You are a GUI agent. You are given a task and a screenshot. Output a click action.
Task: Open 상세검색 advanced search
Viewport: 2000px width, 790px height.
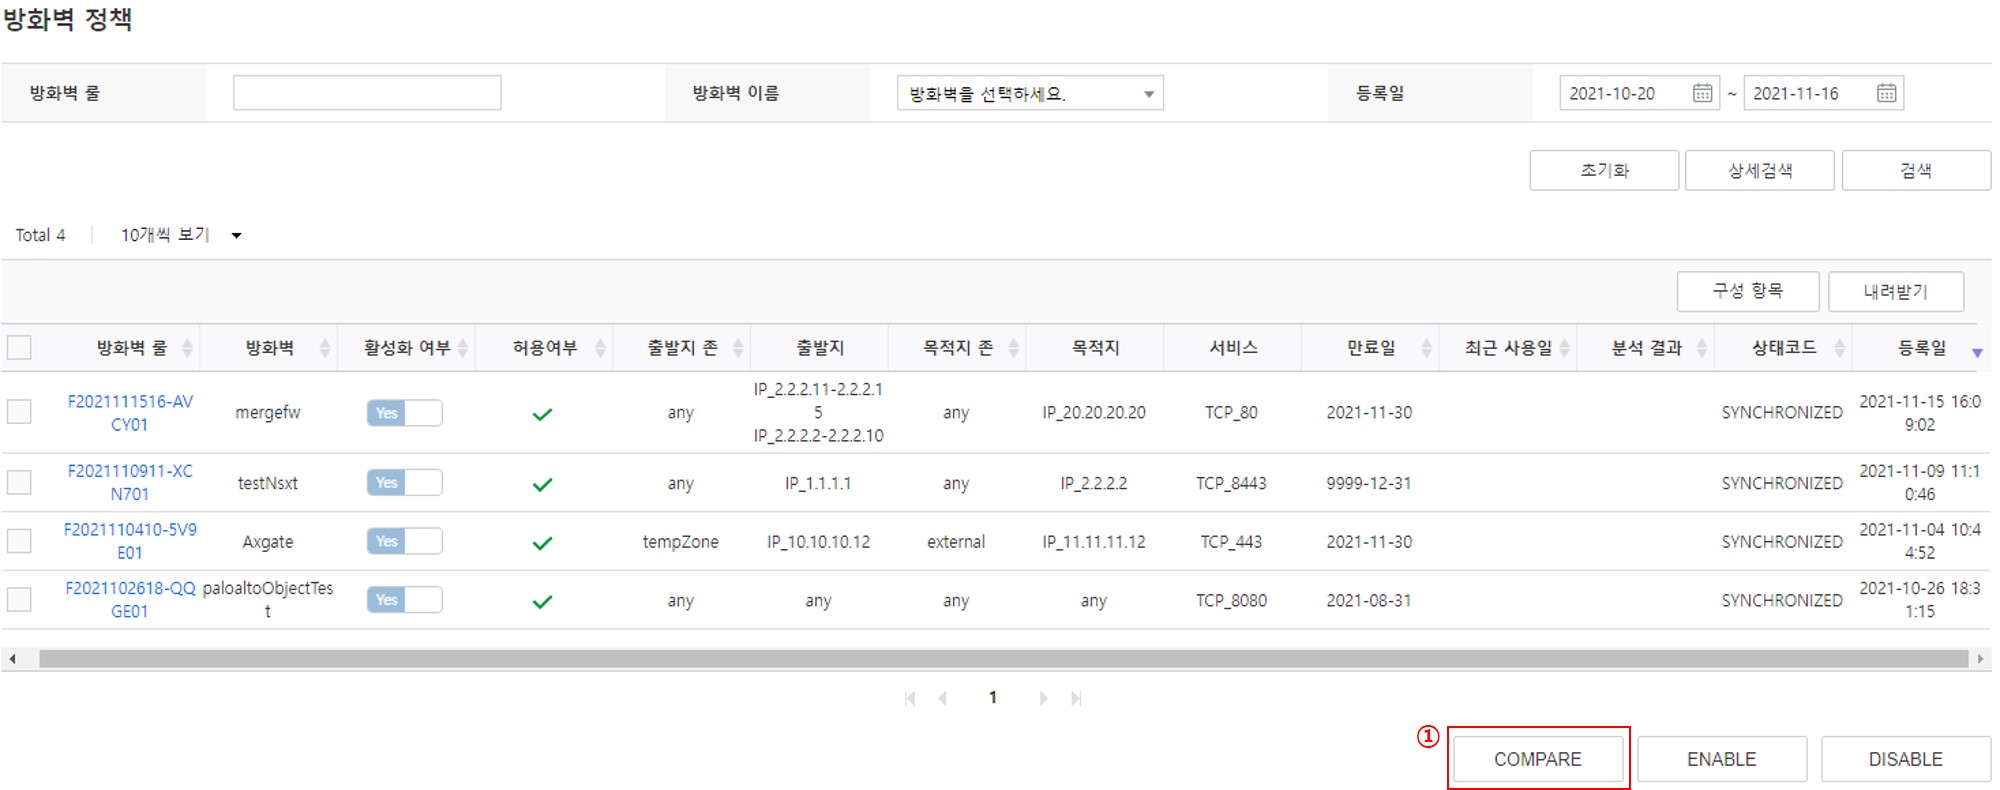click(x=1760, y=170)
